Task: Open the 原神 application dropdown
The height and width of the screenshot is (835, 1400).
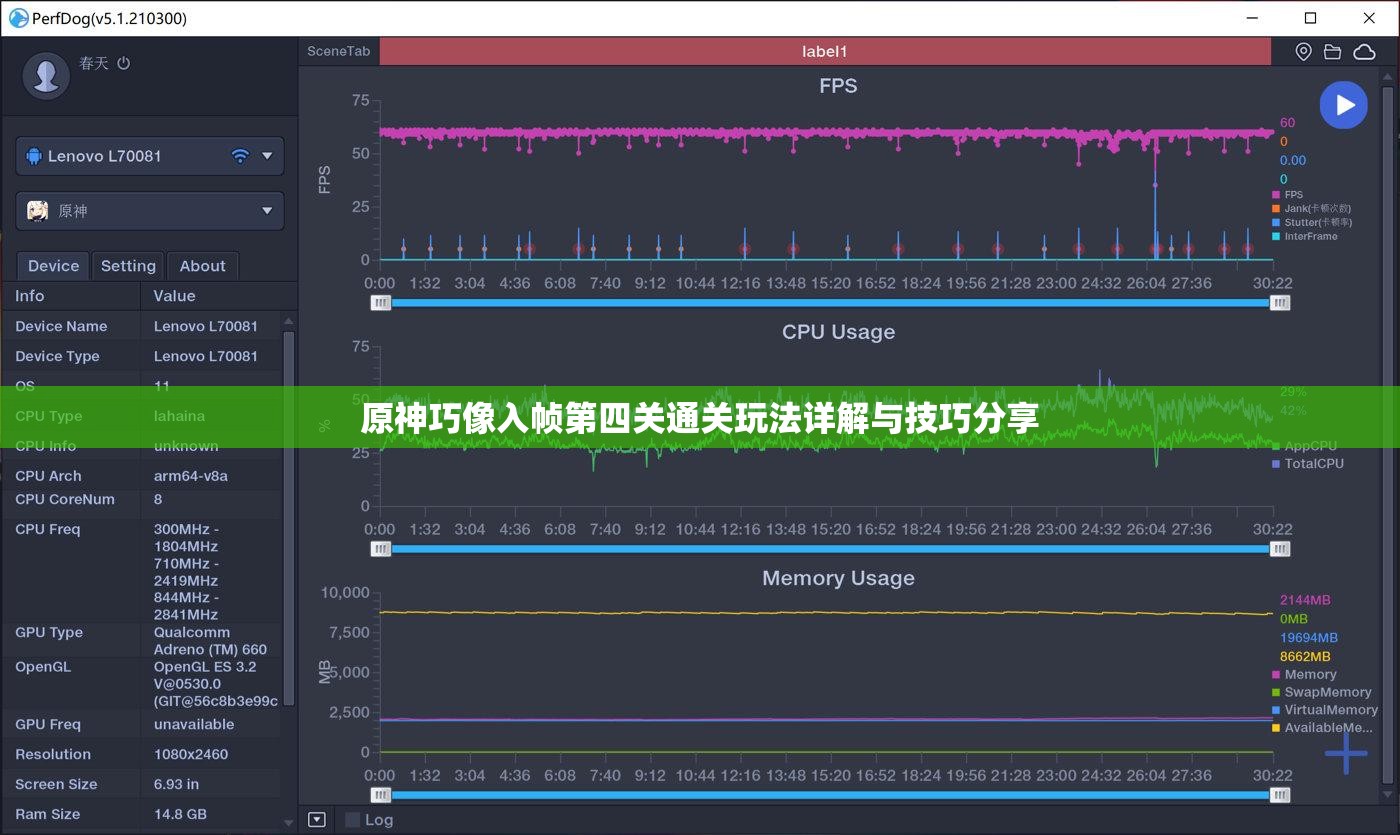Action: pyautogui.click(x=150, y=211)
